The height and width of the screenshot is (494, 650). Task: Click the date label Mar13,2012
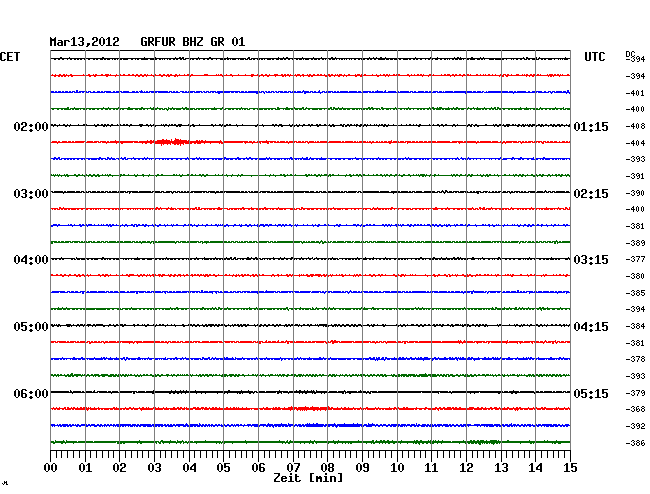click(x=85, y=42)
